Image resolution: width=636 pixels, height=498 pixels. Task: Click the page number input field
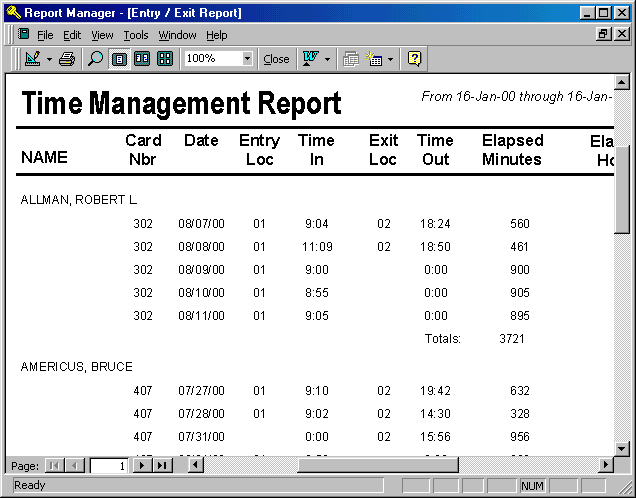coord(109,465)
